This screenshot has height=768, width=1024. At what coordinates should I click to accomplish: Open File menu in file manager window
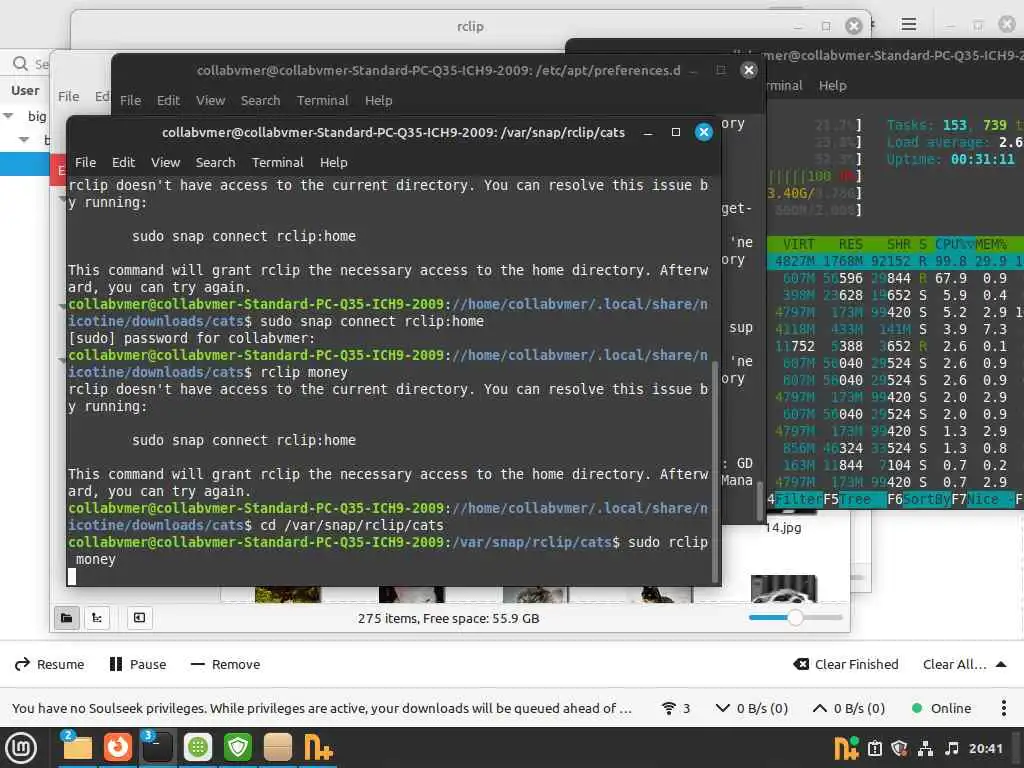tap(69, 97)
